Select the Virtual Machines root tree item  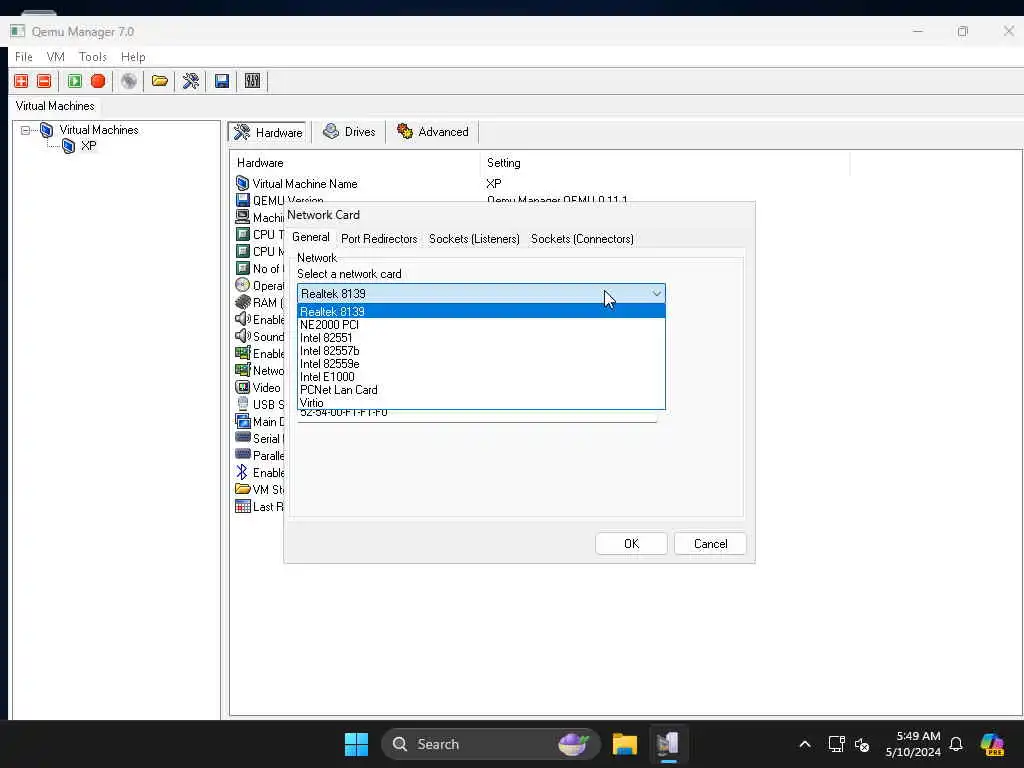click(x=99, y=130)
